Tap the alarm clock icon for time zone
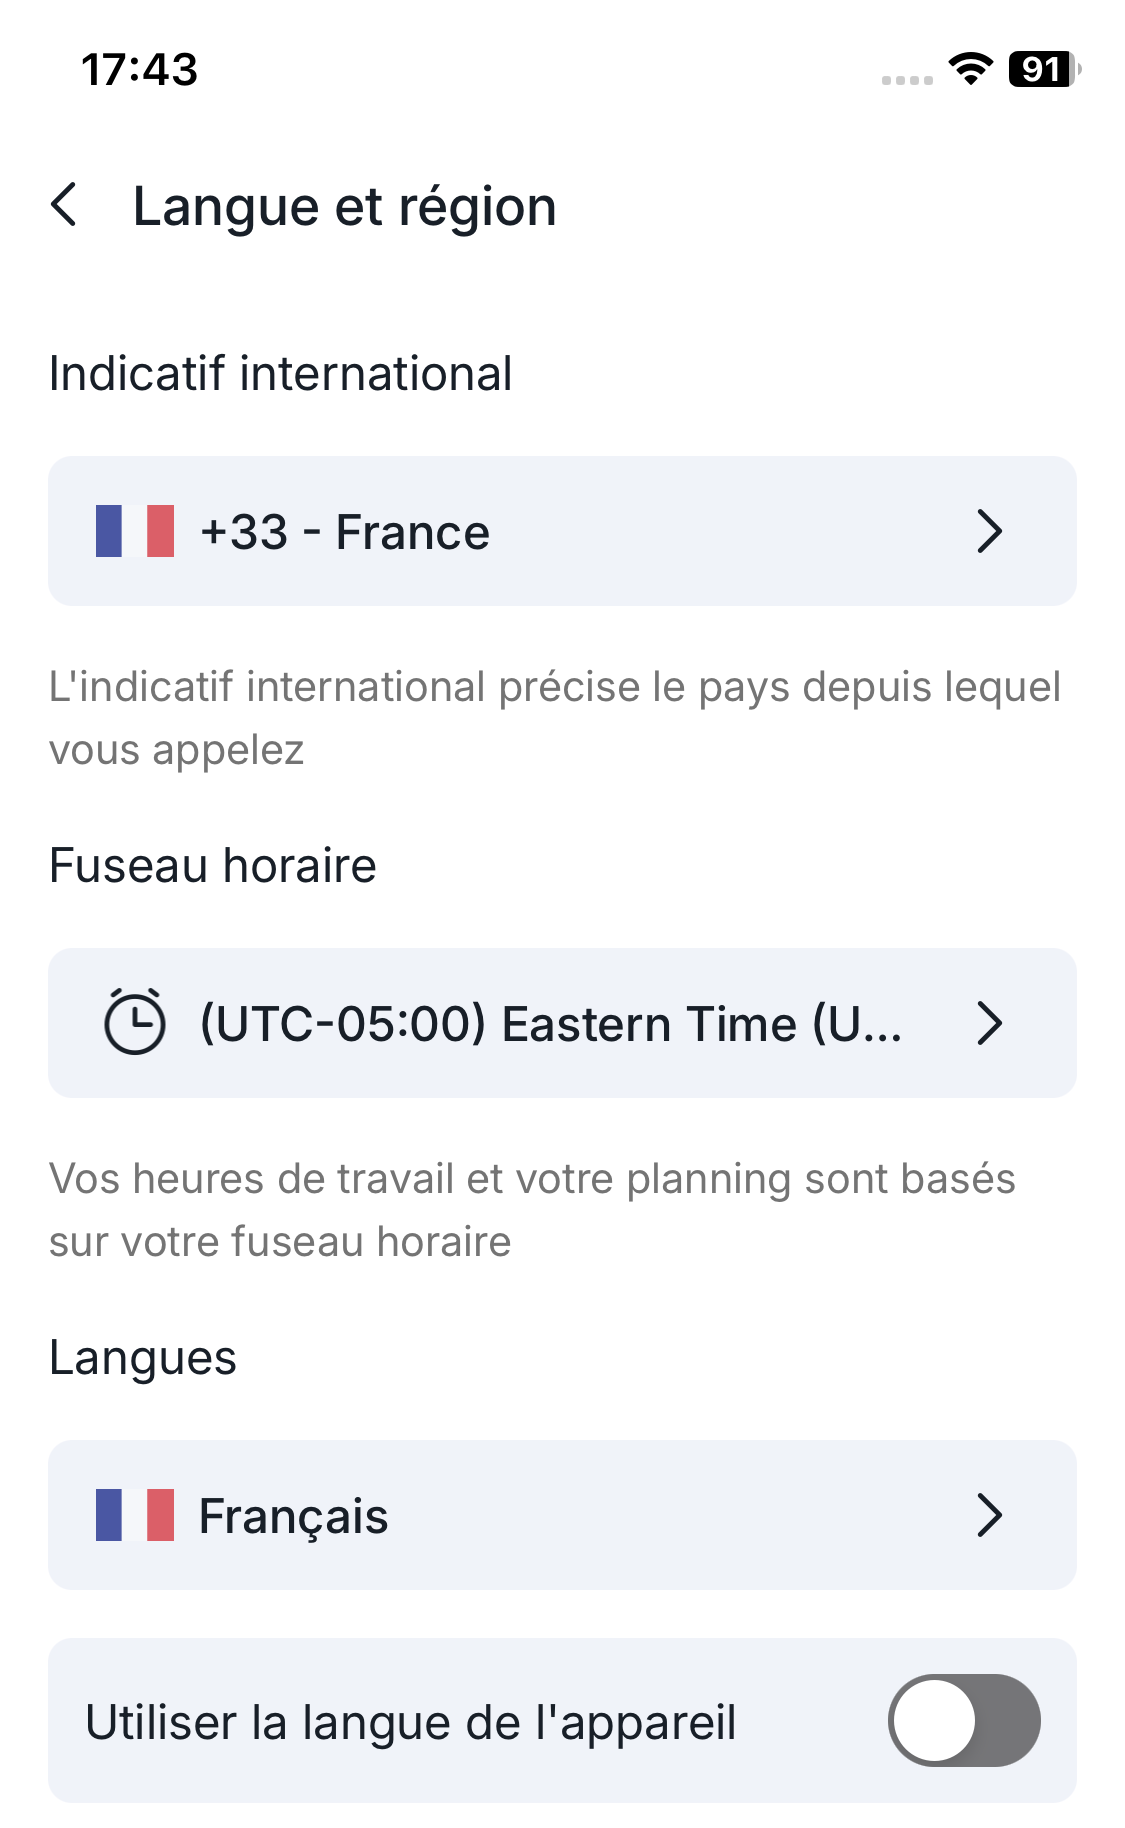Viewport: 1125px width, 1828px height. pyautogui.click(x=134, y=1022)
